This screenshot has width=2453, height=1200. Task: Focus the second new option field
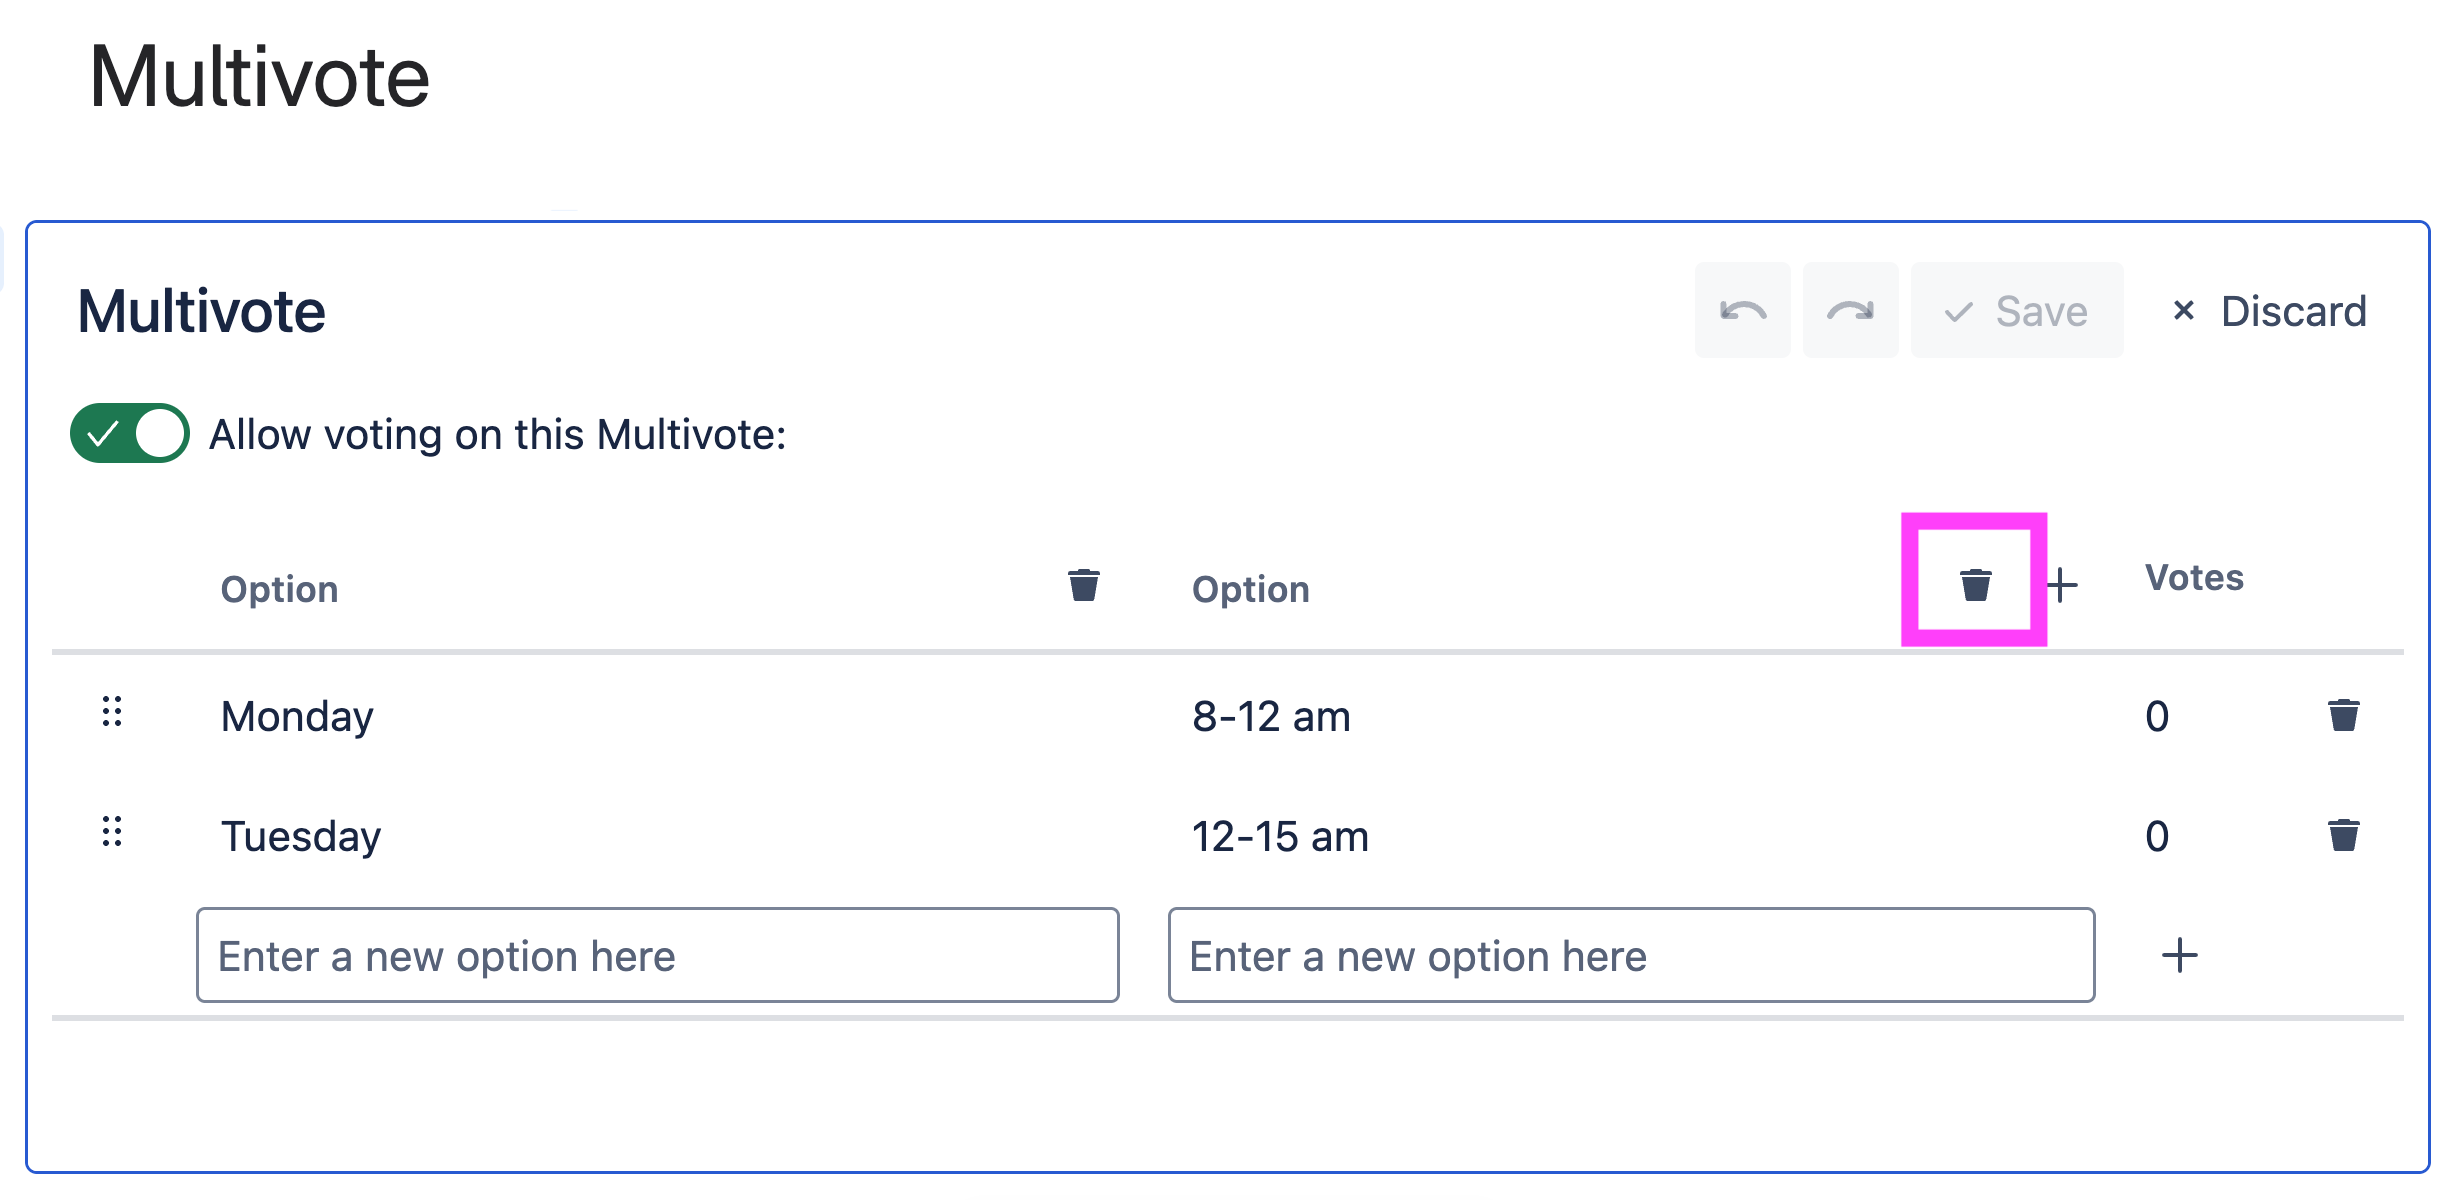[1631, 956]
